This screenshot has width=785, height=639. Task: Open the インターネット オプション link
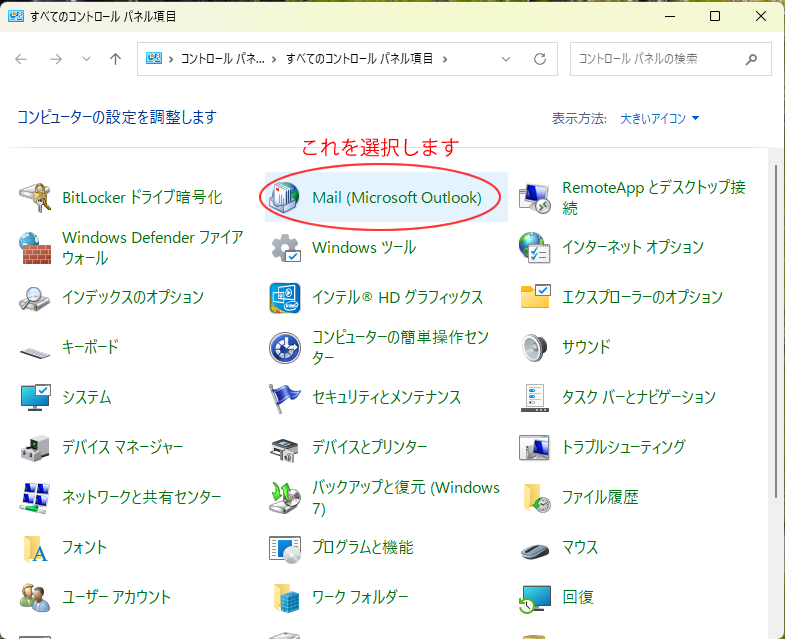pyautogui.click(x=632, y=247)
